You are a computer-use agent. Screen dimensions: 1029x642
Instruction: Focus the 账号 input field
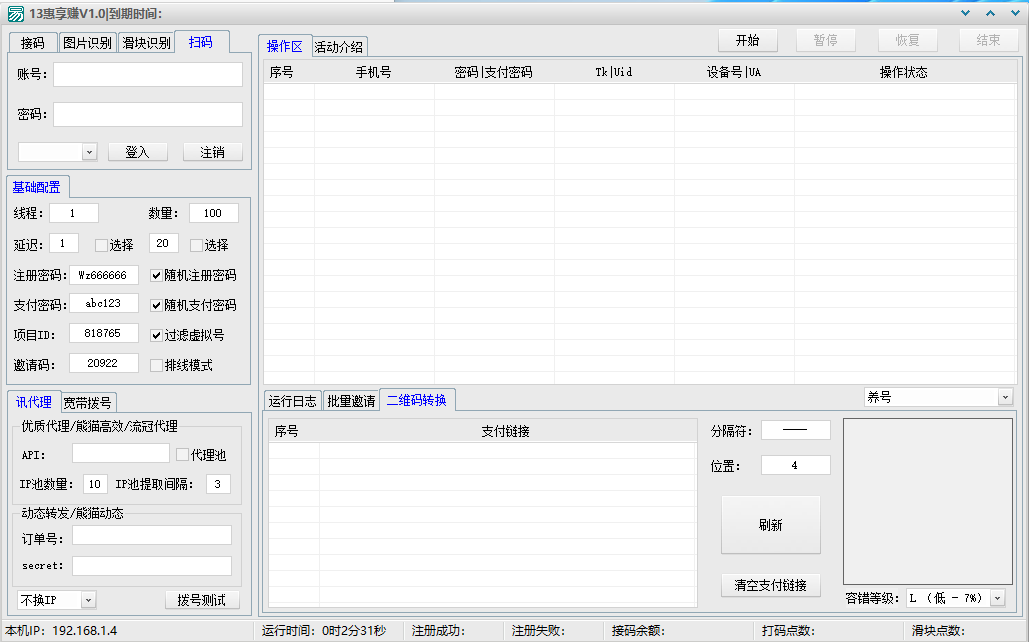(x=147, y=75)
